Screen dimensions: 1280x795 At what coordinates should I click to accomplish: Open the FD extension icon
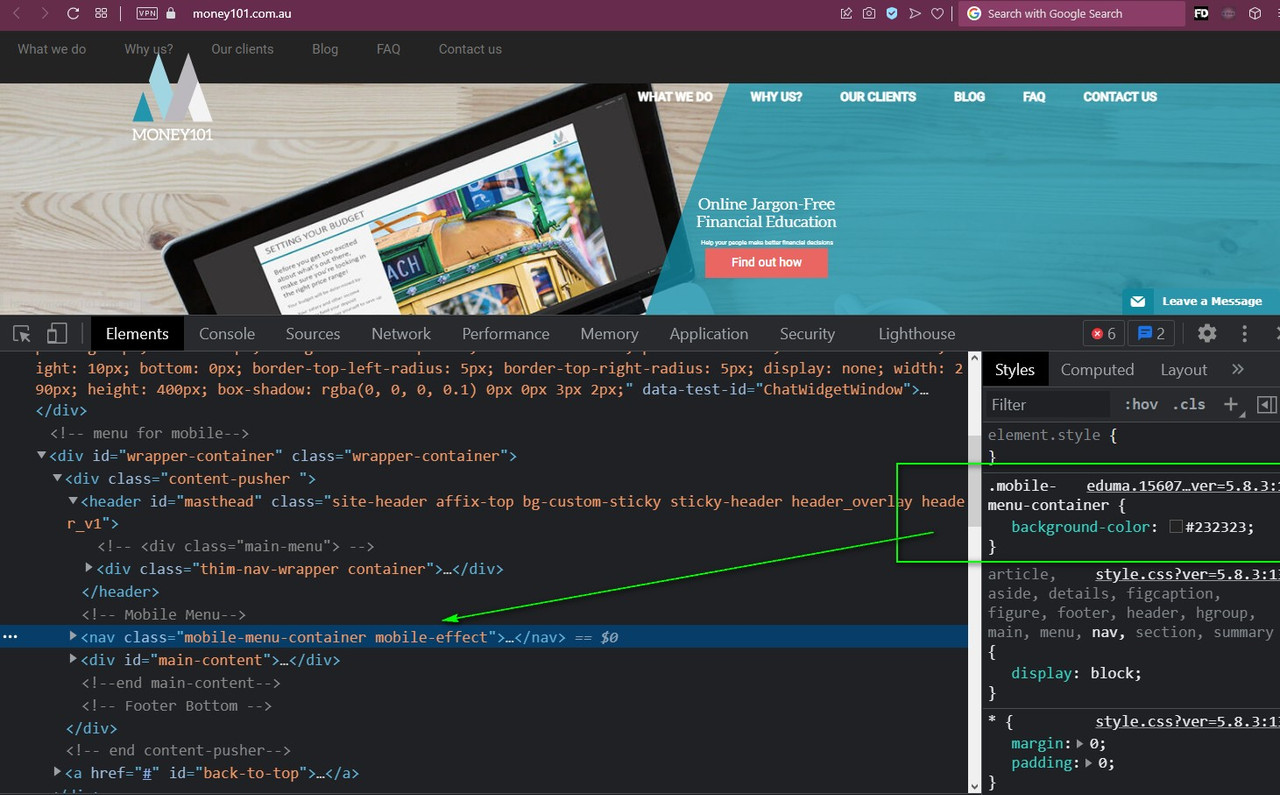[1202, 14]
